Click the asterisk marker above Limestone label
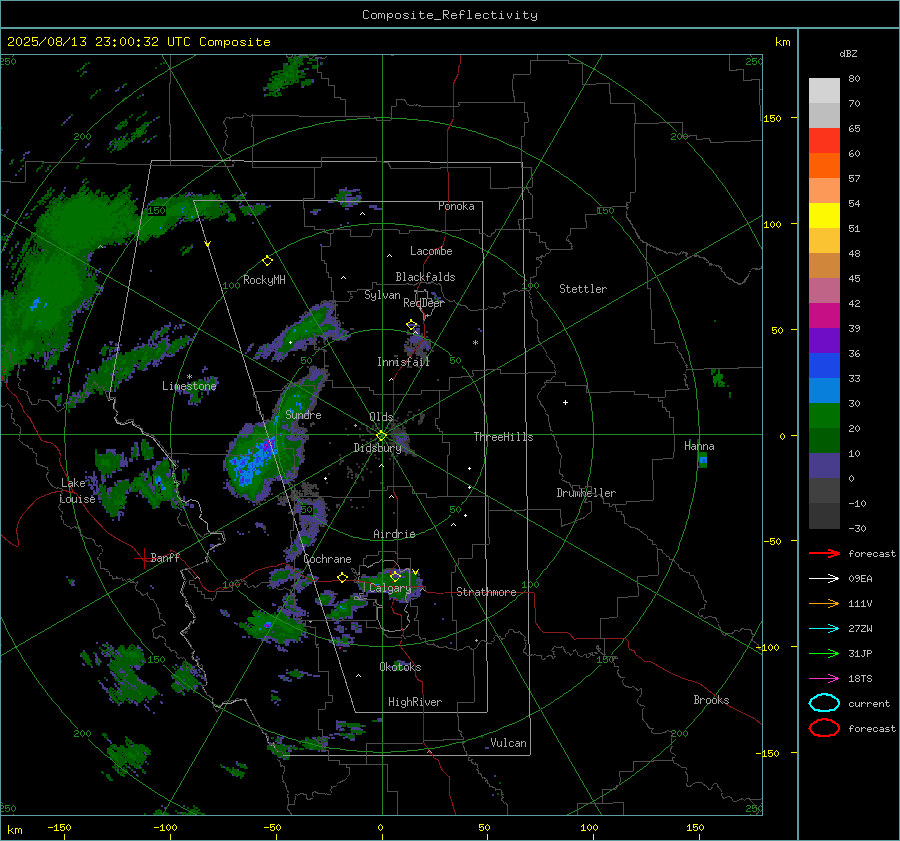 tap(189, 377)
